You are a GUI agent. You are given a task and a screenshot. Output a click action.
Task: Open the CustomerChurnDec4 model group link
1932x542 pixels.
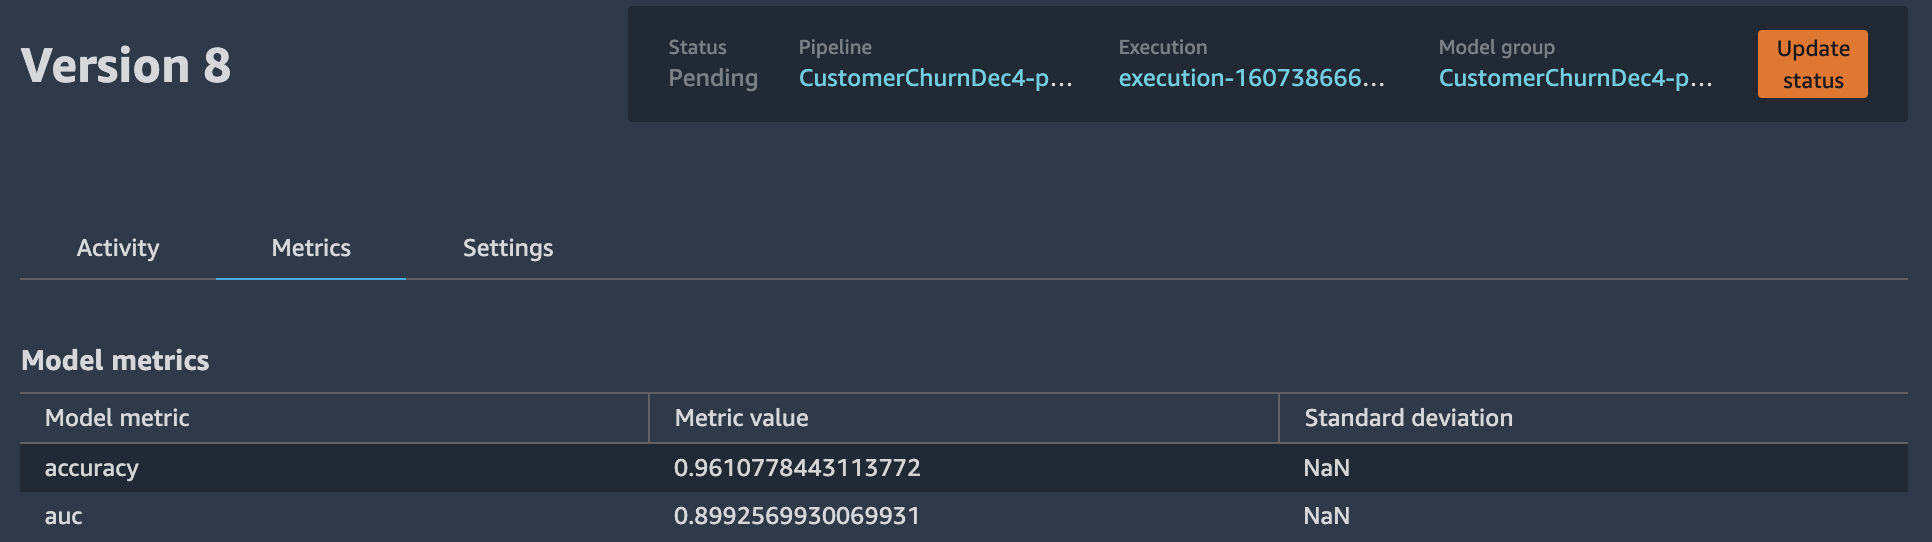pyautogui.click(x=1575, y=78)
